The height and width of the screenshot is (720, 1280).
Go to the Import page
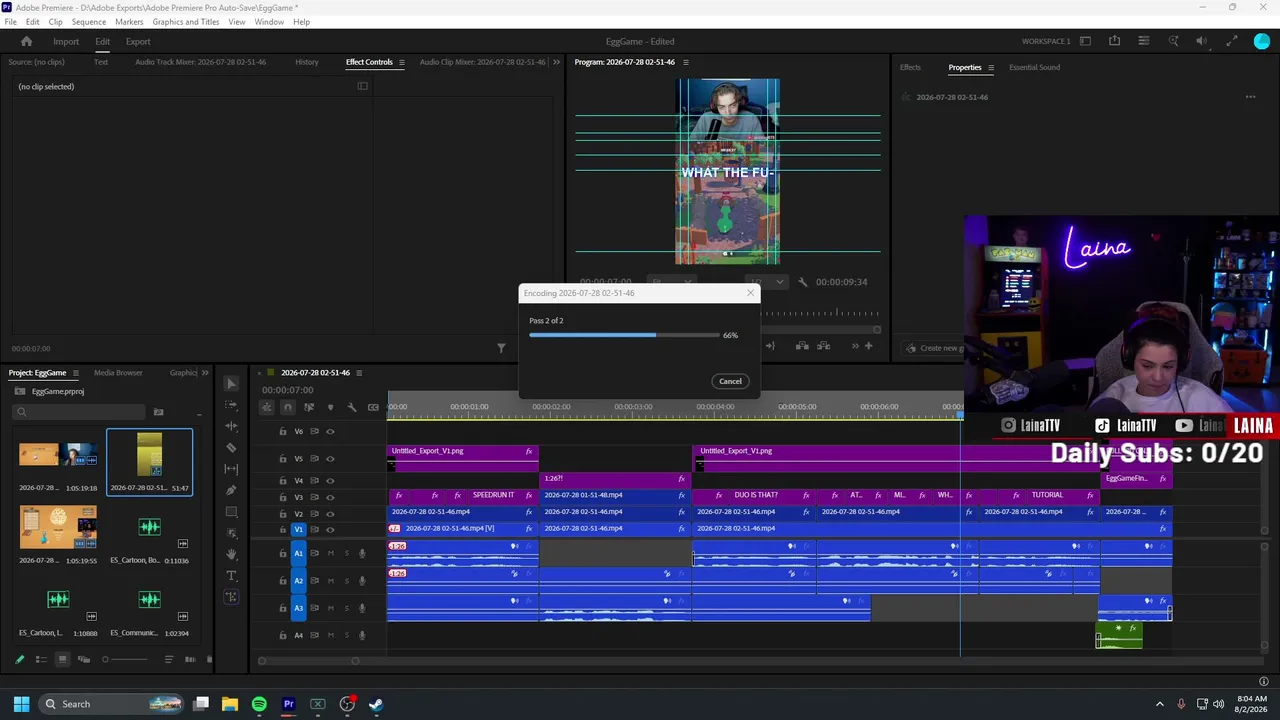coord(66,41)
